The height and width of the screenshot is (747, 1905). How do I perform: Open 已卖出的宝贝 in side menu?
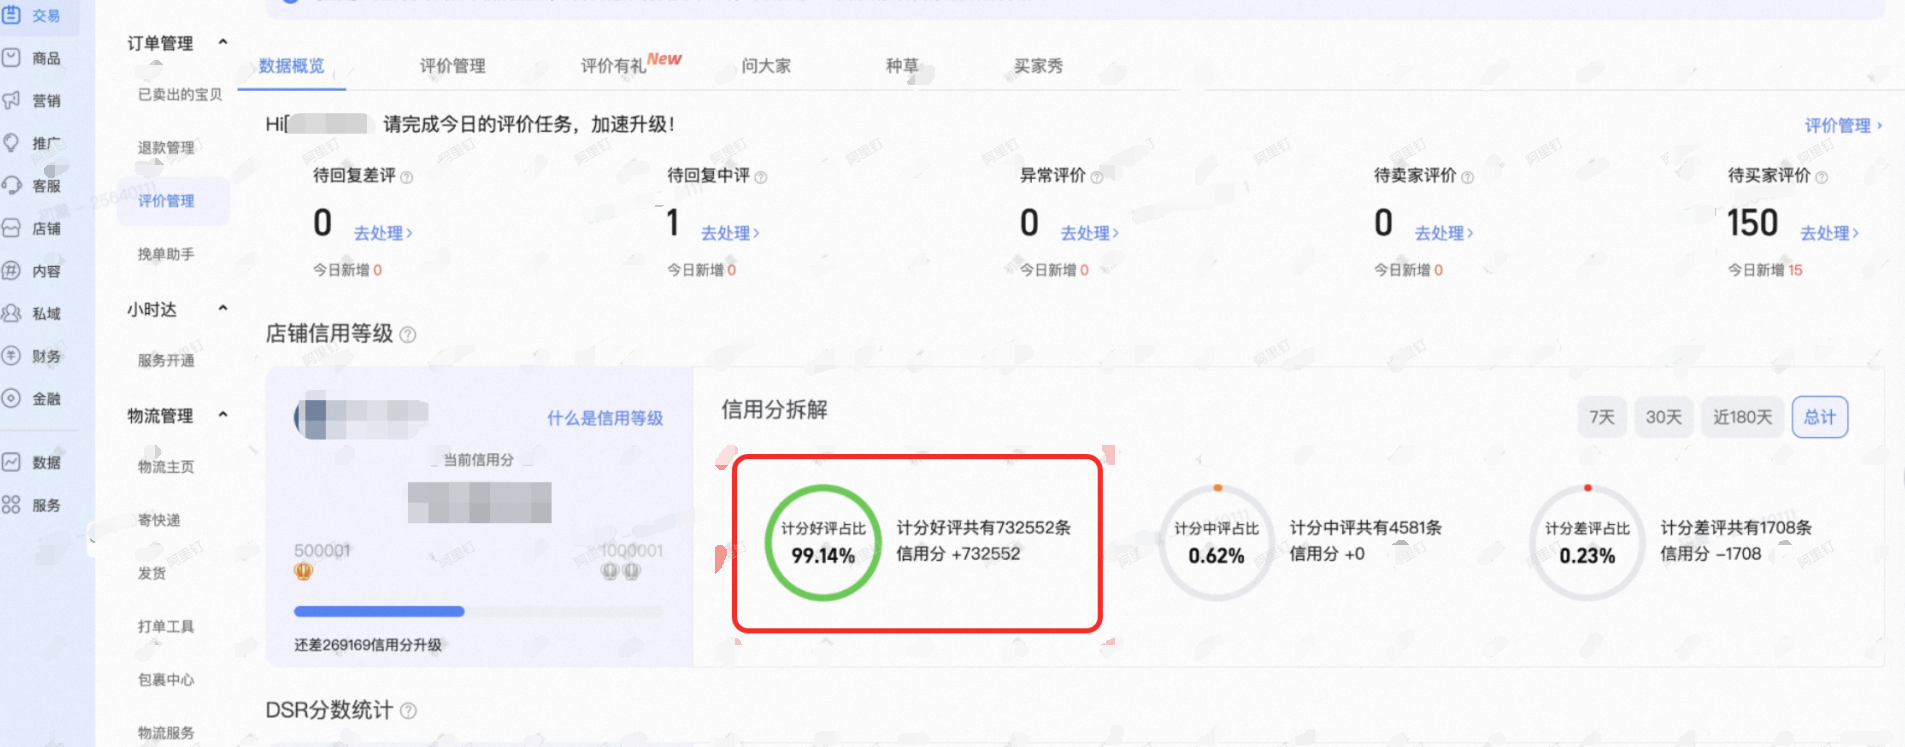180,94
